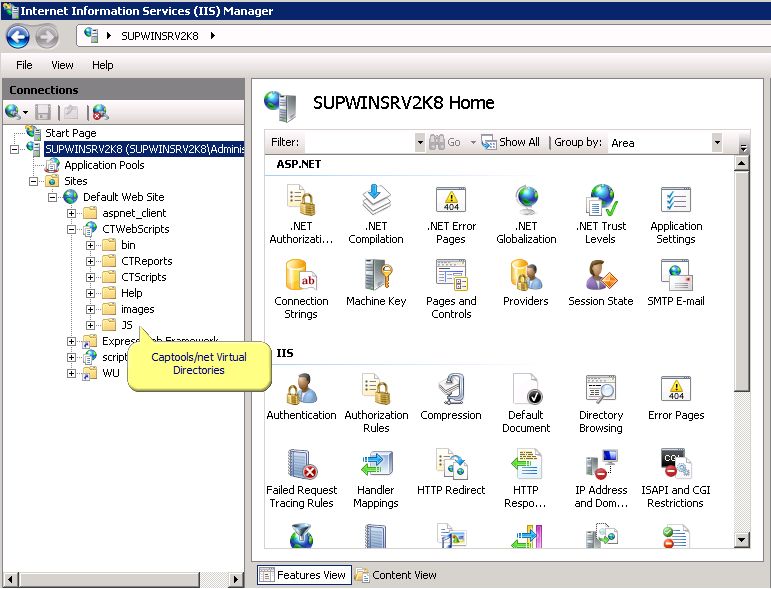Select Application Pools in the tree
The image size is (771, 589).
[104, 165]
